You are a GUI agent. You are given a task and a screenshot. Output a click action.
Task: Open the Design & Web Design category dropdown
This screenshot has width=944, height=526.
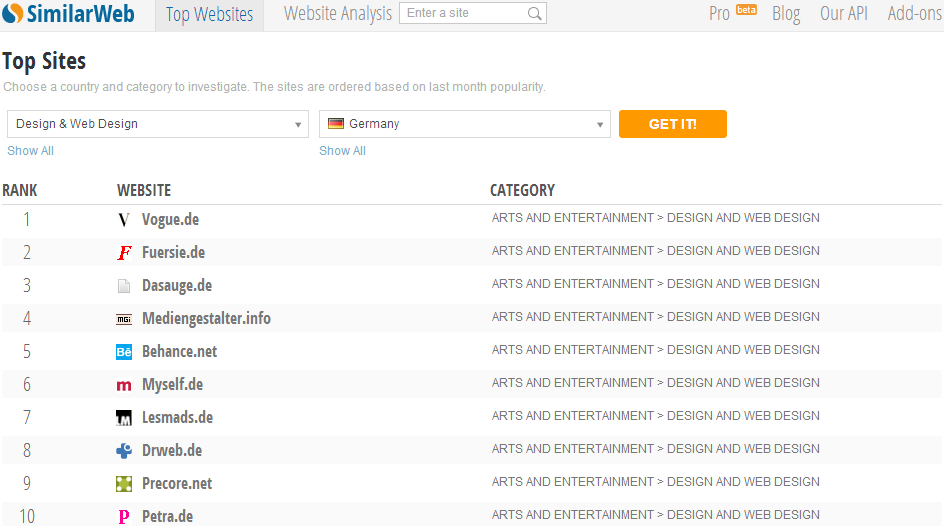pos(158,124)
